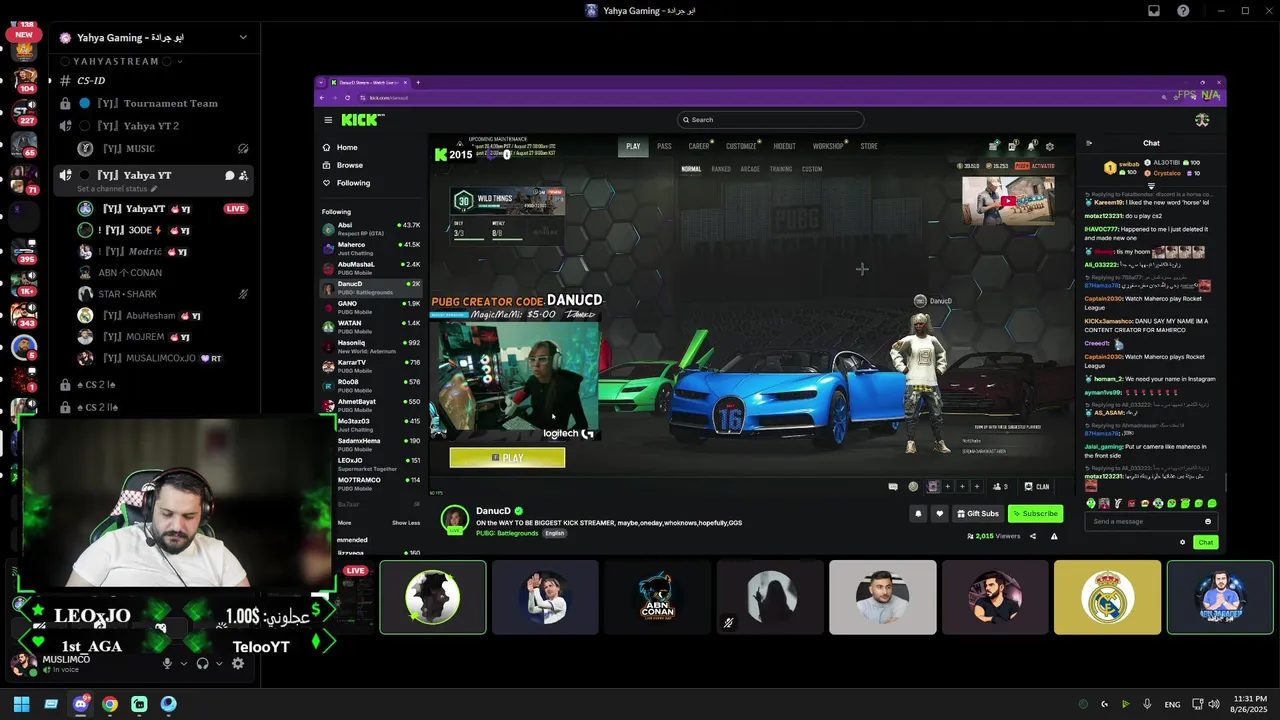Select RANKED mode sub-tab
1280x720 pixels.
721,169
